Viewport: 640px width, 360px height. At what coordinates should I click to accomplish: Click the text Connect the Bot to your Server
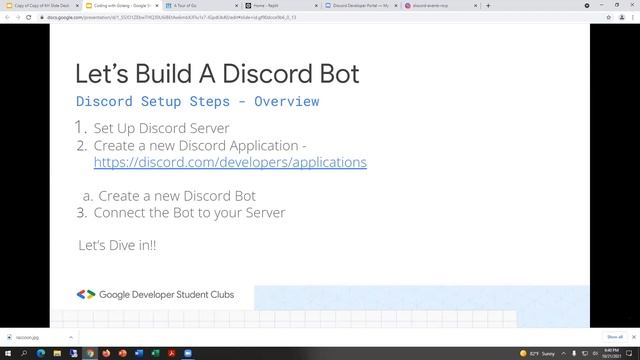189,213
